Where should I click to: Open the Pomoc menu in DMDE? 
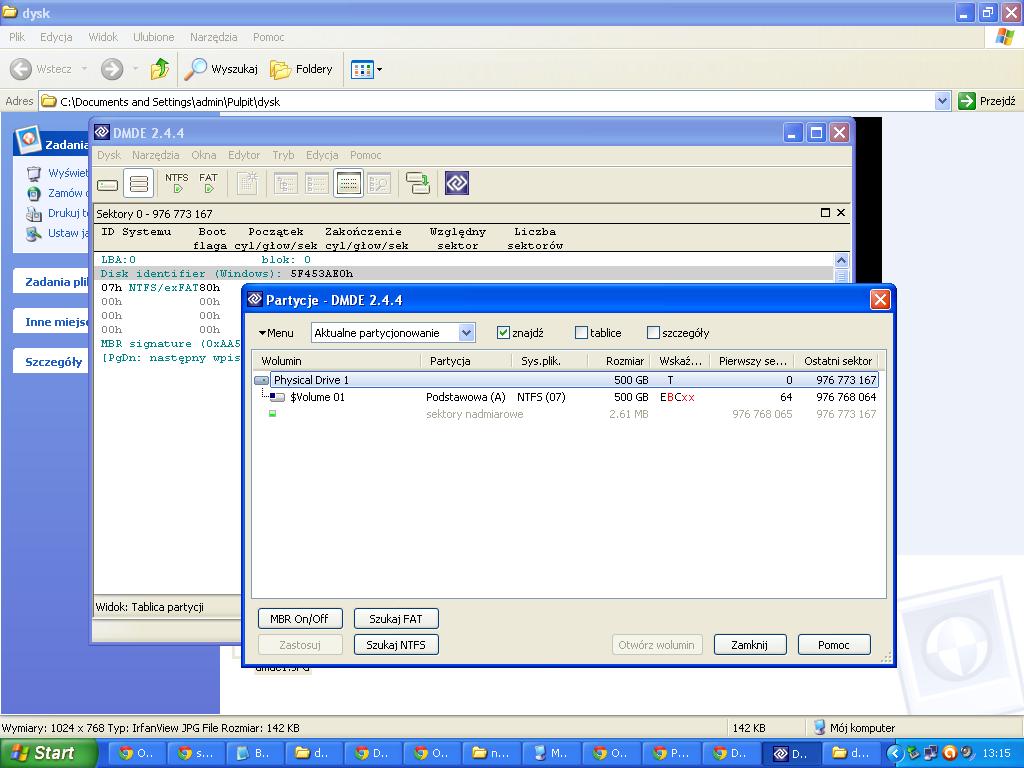tap(366, 155)
